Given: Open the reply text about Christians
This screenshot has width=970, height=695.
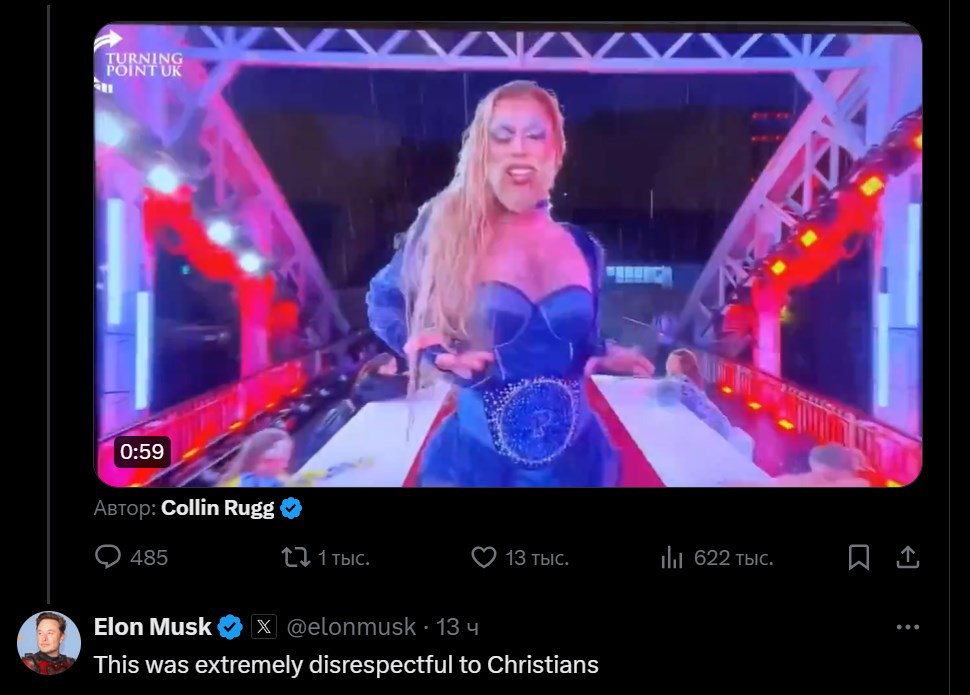Looking at the screenshot, I should pos(346,664).
